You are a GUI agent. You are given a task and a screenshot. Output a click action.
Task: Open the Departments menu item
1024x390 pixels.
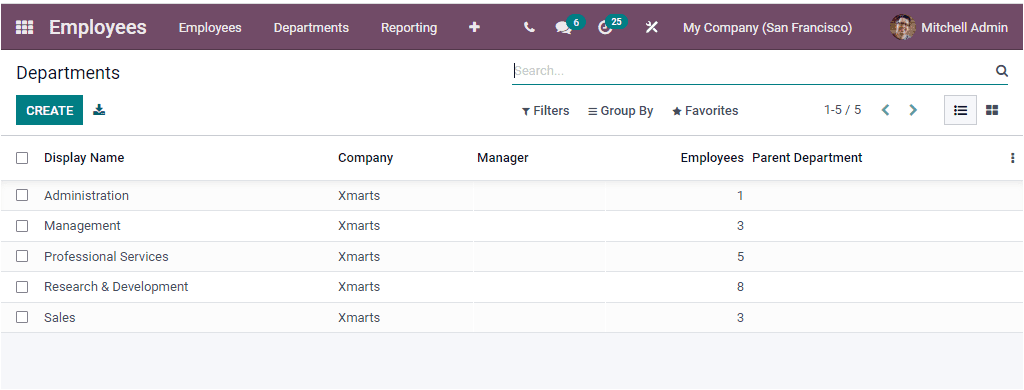point(311,27)
